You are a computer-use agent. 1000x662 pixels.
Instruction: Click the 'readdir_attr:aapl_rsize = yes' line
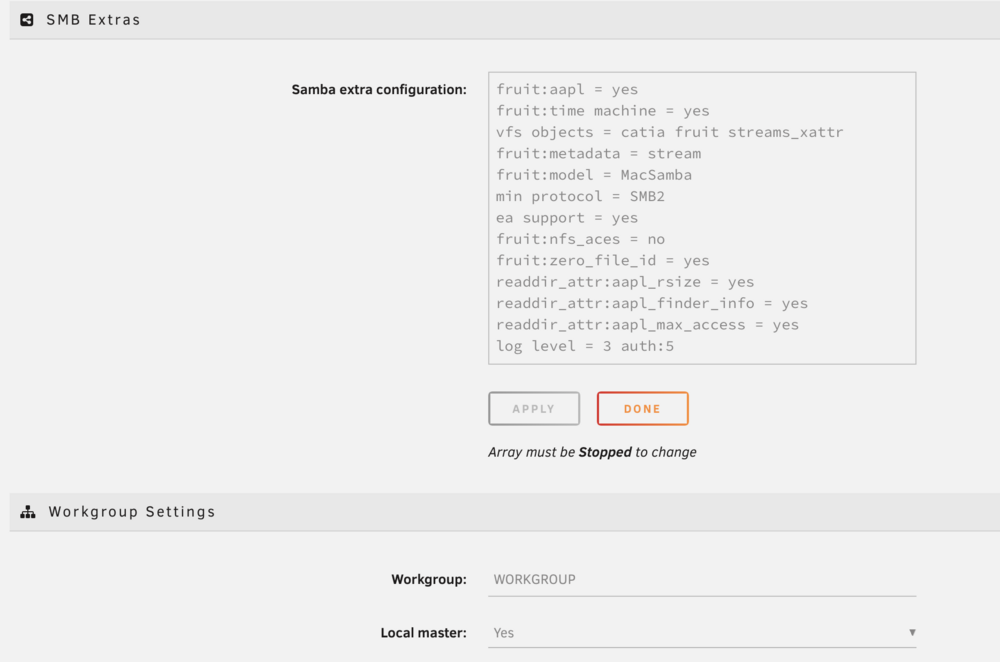click(x=625, y=282)
